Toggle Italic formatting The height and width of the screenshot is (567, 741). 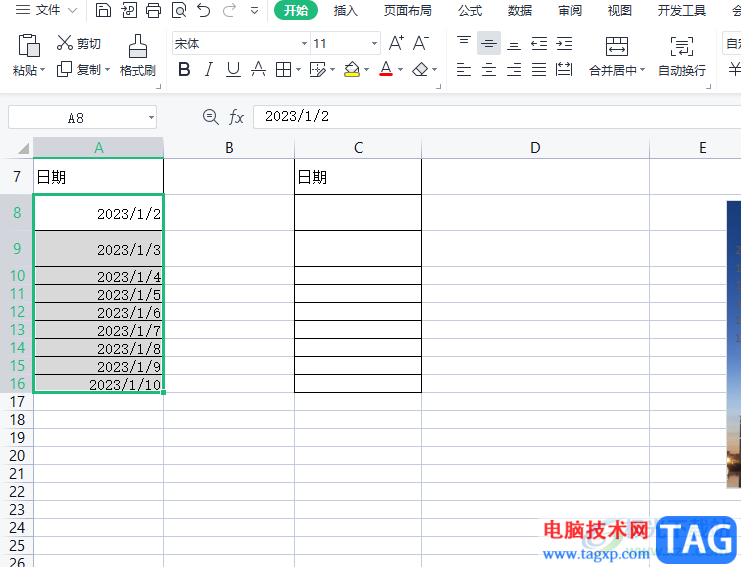coord(208,69)
